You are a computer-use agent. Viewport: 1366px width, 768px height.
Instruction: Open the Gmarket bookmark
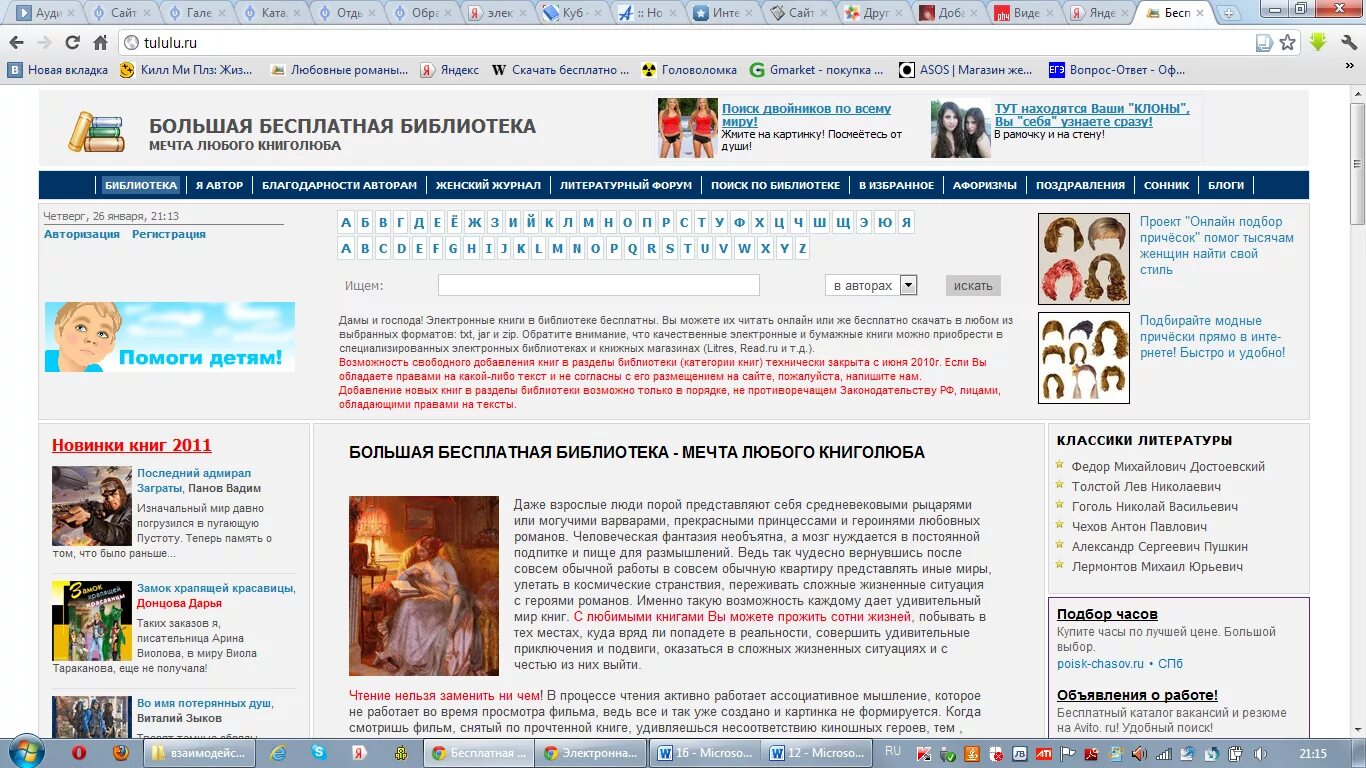[817, 70]
